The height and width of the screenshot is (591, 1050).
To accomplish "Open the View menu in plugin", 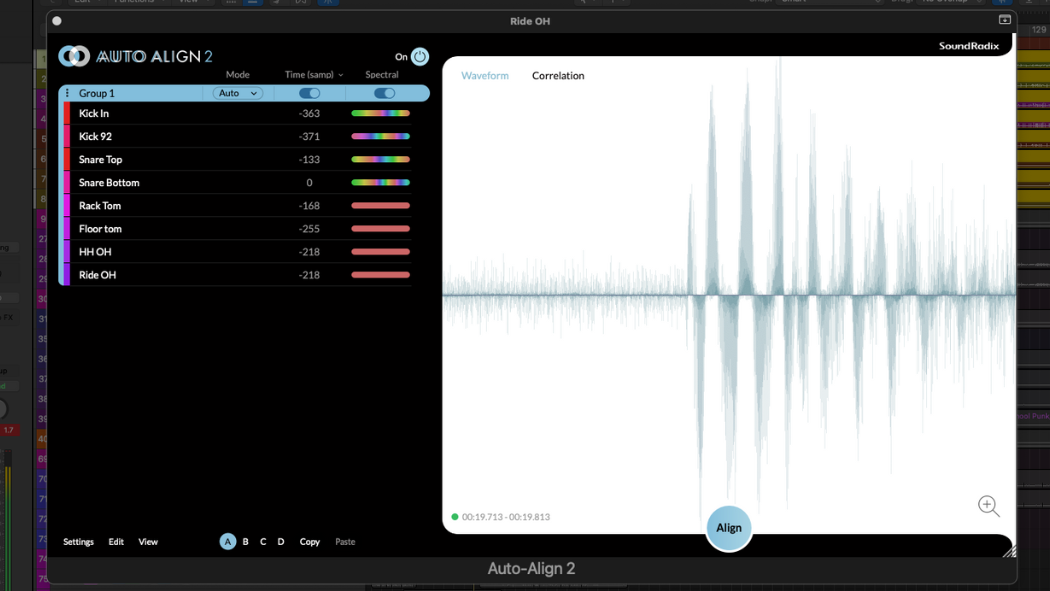I will coord(148,541).
